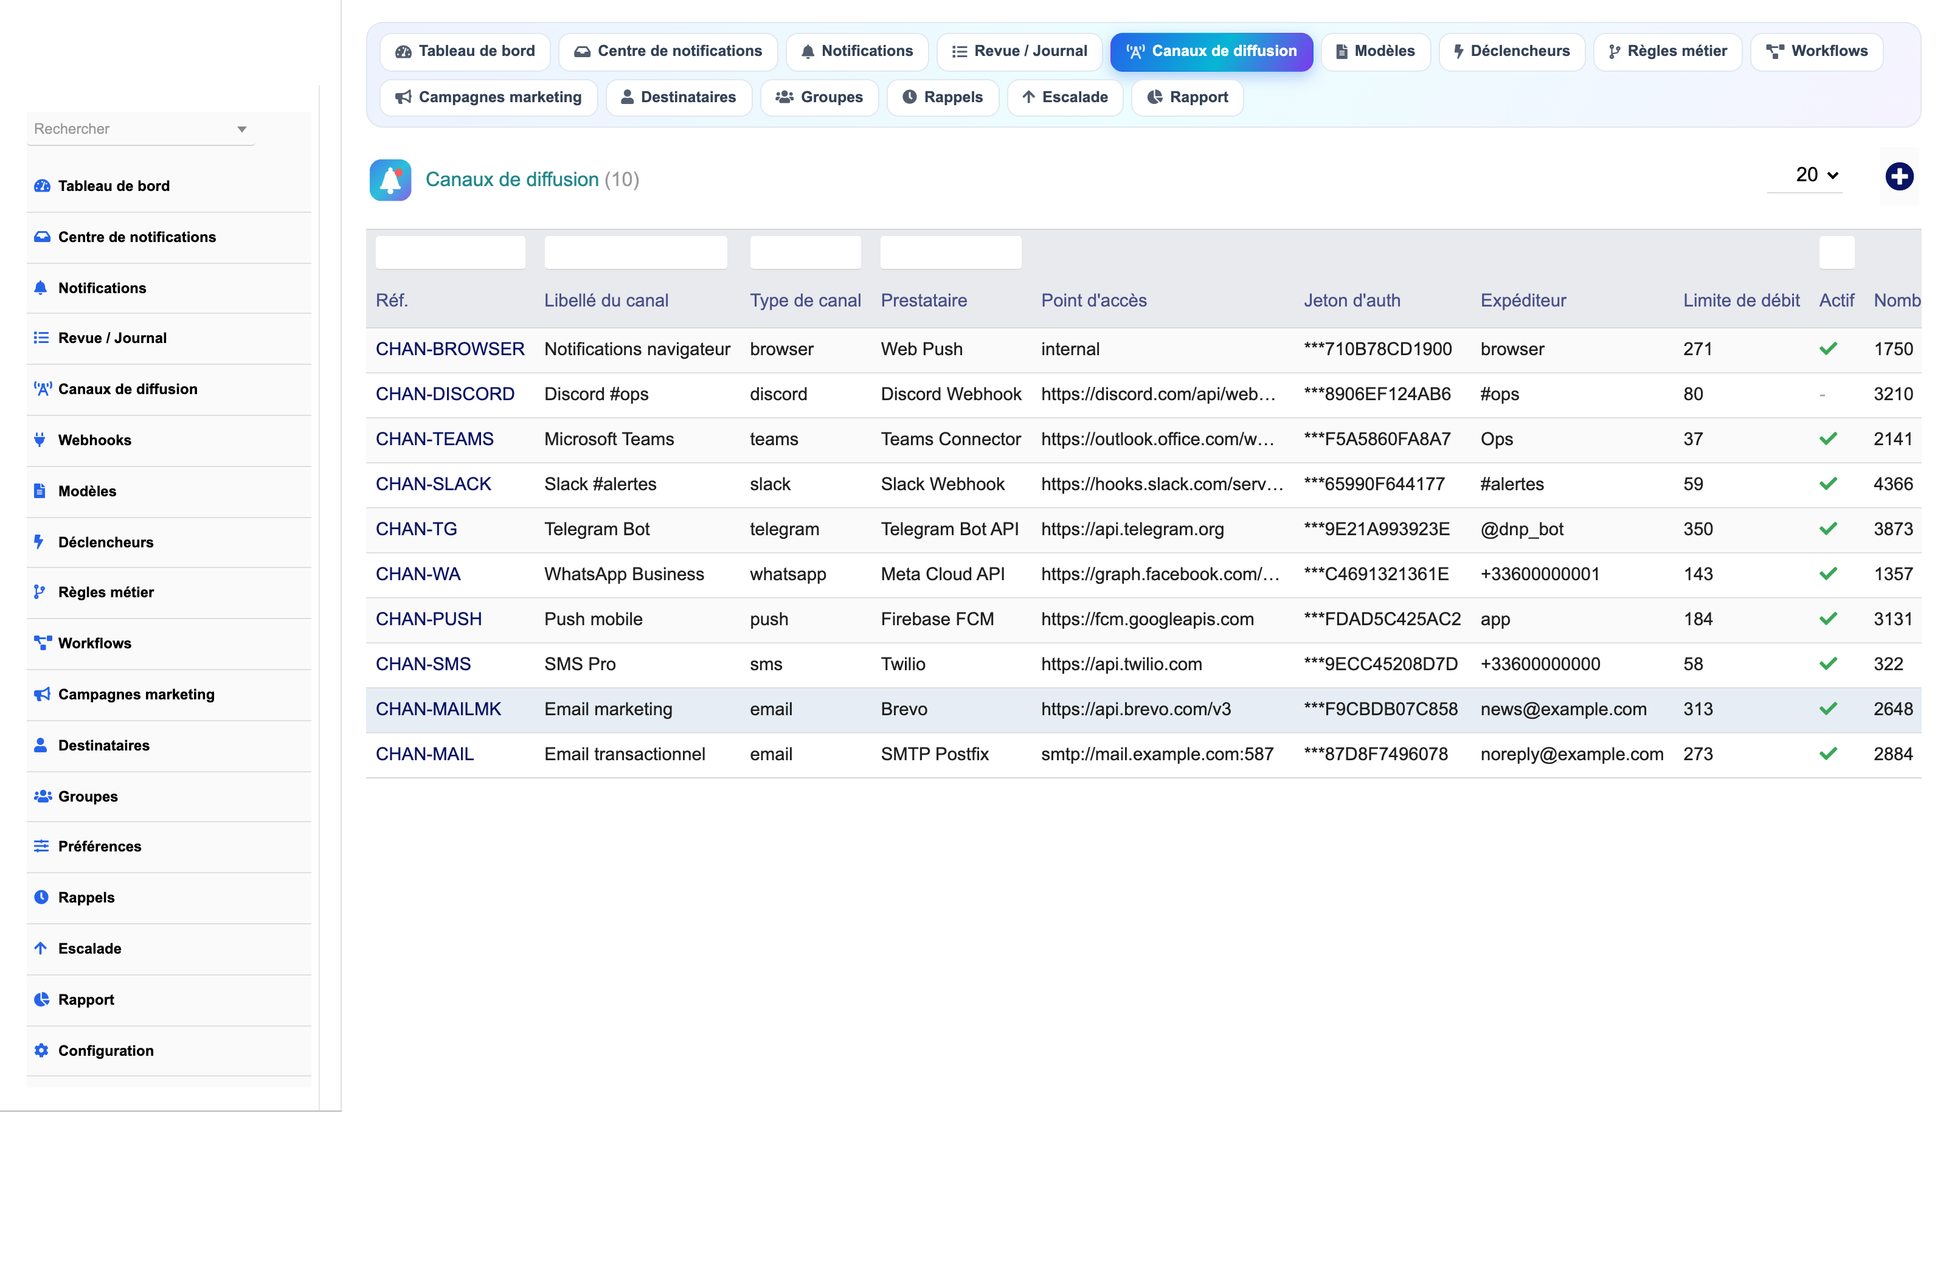Click the active checkmark for CHAN-MAILMK
This screenshot has height=1265, width=1946.
coord(1828,709)
